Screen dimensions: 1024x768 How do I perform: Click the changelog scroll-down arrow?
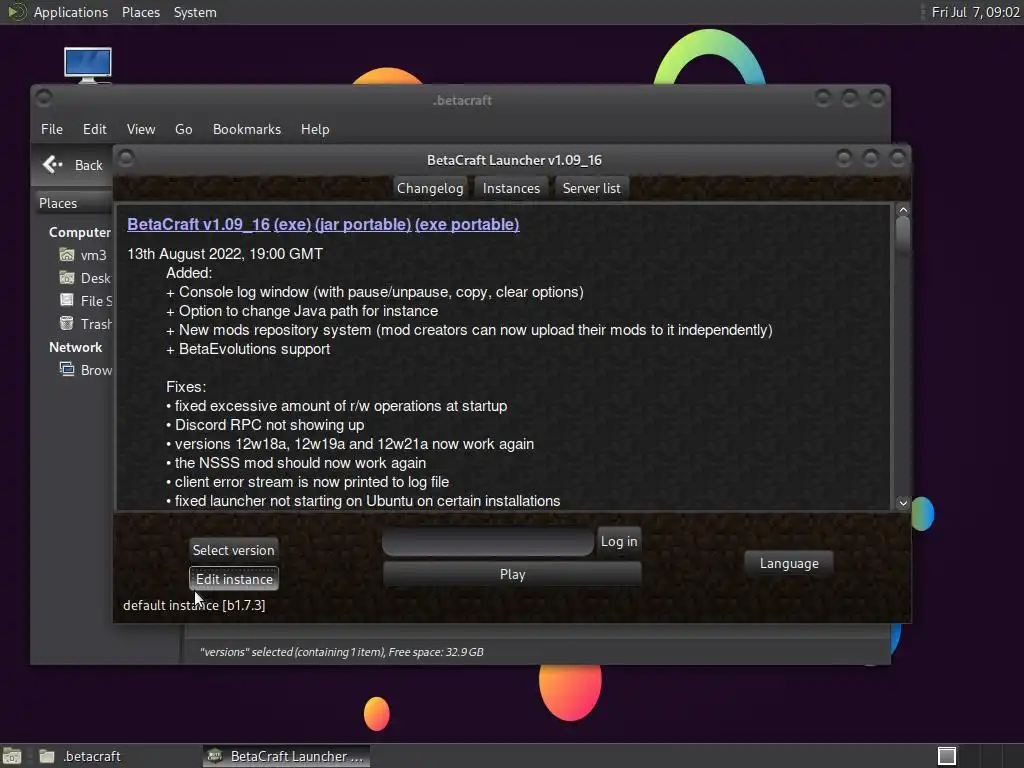point(903,503)
